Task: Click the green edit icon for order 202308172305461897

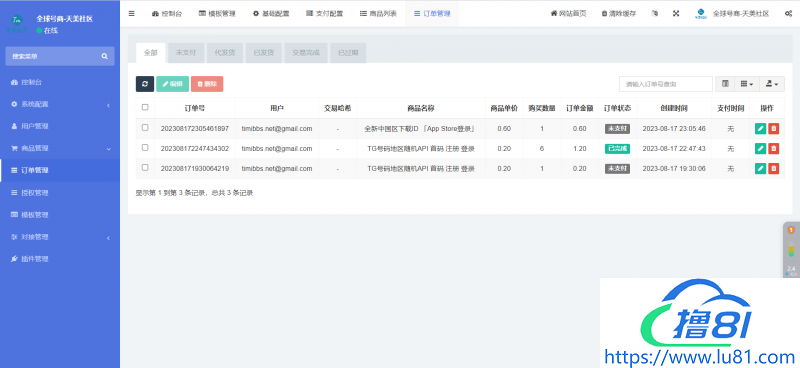Action: (760, 129)
